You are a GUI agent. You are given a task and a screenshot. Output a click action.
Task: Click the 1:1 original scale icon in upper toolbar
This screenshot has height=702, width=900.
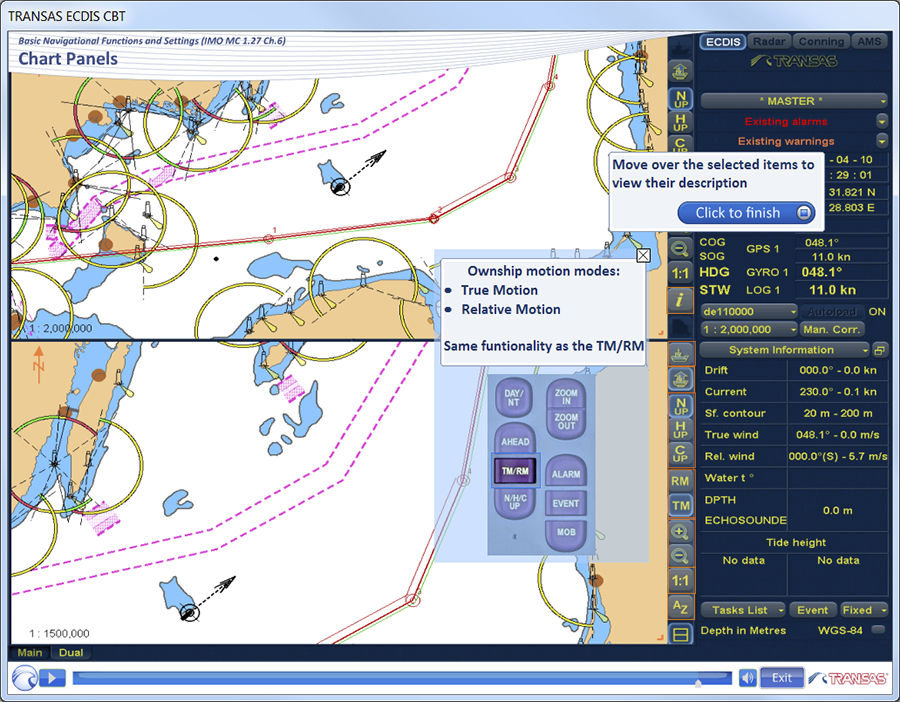[681, 274]
